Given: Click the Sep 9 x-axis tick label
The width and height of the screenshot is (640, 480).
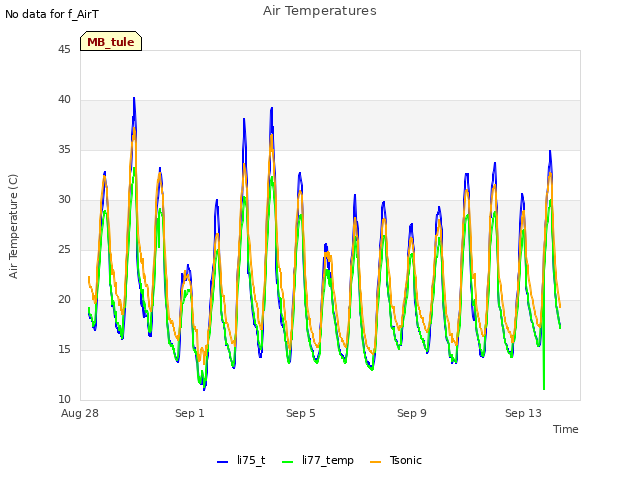Looking at the screenshot, I should coord(412,413).
